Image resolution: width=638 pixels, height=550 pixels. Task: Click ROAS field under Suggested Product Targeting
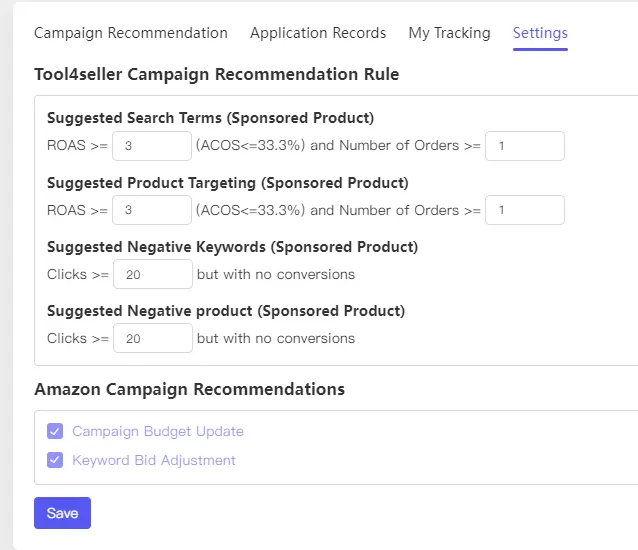(x=152, y=210)
